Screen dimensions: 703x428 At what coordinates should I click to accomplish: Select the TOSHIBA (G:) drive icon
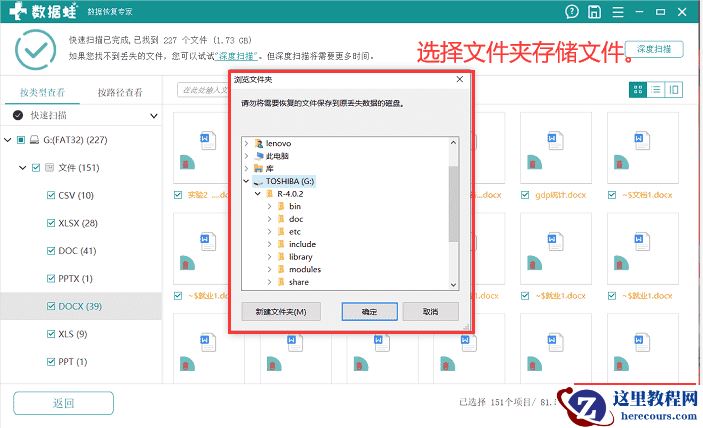click(x=258, y=182)
